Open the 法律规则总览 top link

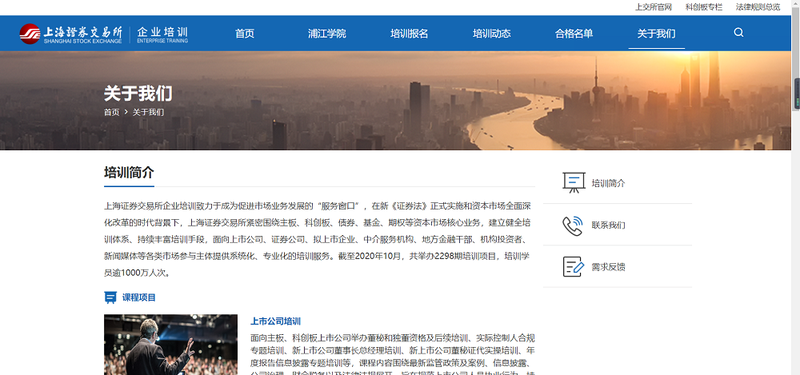coord(758,7)
